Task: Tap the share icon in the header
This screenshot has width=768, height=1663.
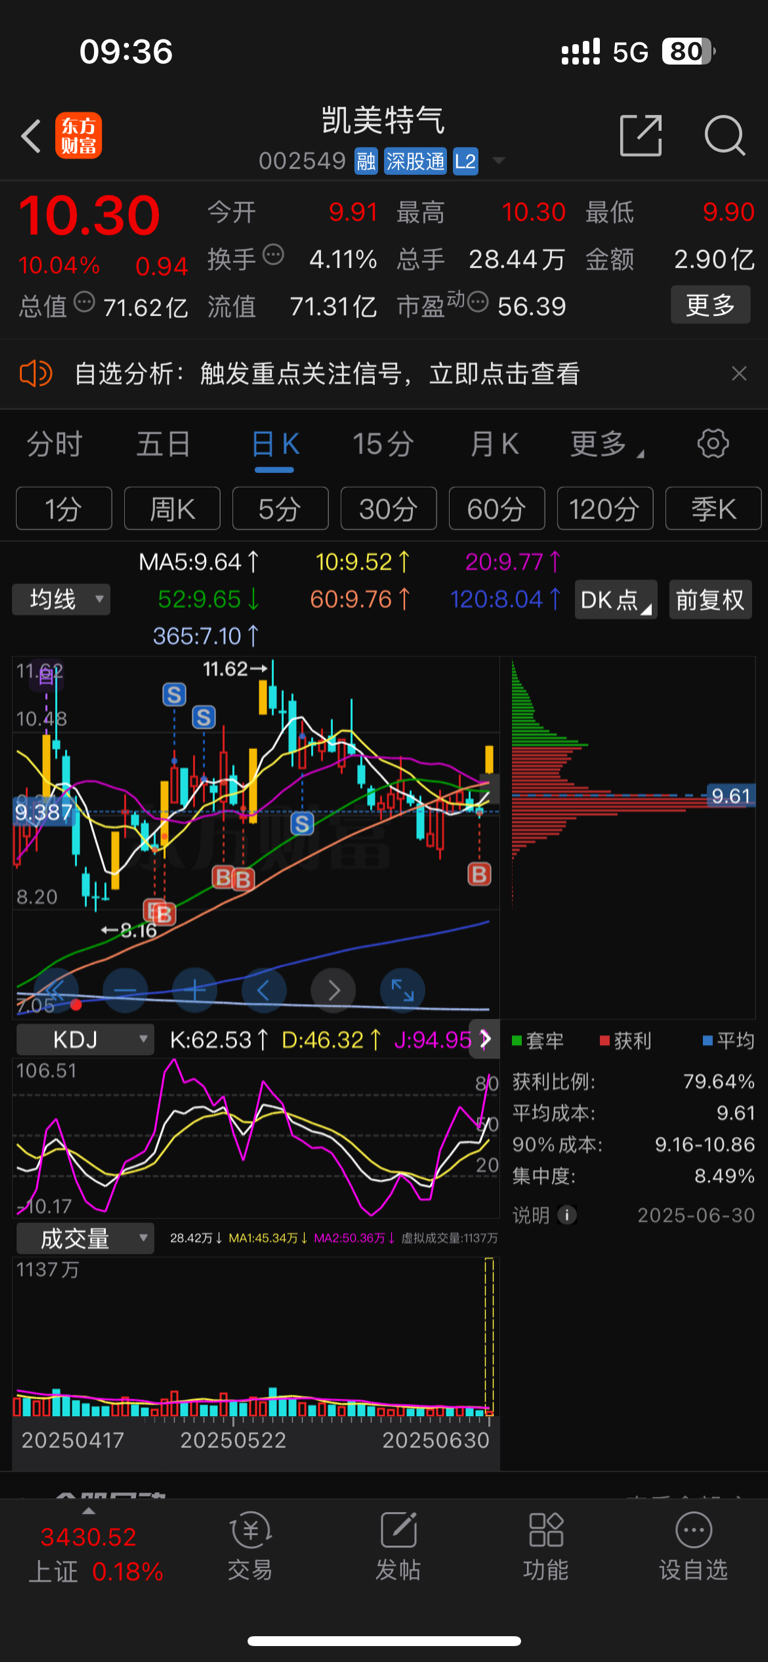Action: [x=641, y=135]
